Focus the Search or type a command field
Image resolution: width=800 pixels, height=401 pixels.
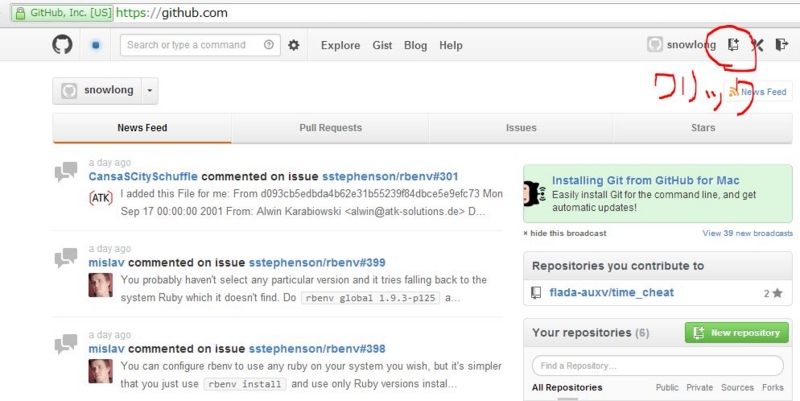[200, 45]
